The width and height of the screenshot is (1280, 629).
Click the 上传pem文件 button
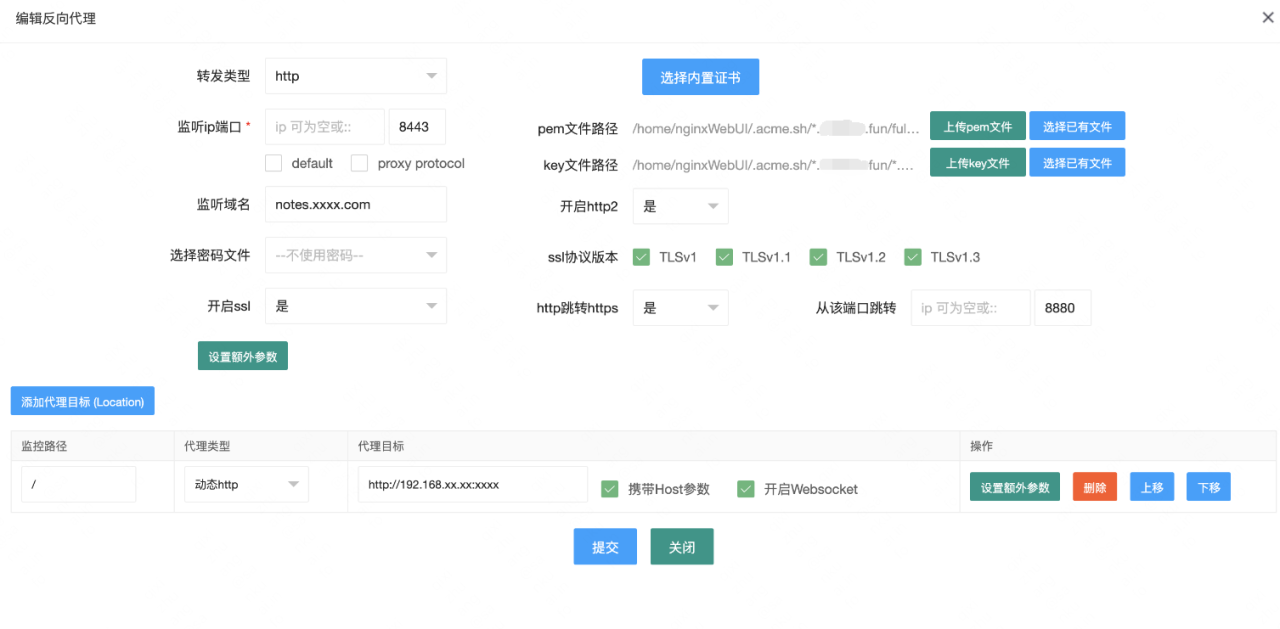coord(977,126)
